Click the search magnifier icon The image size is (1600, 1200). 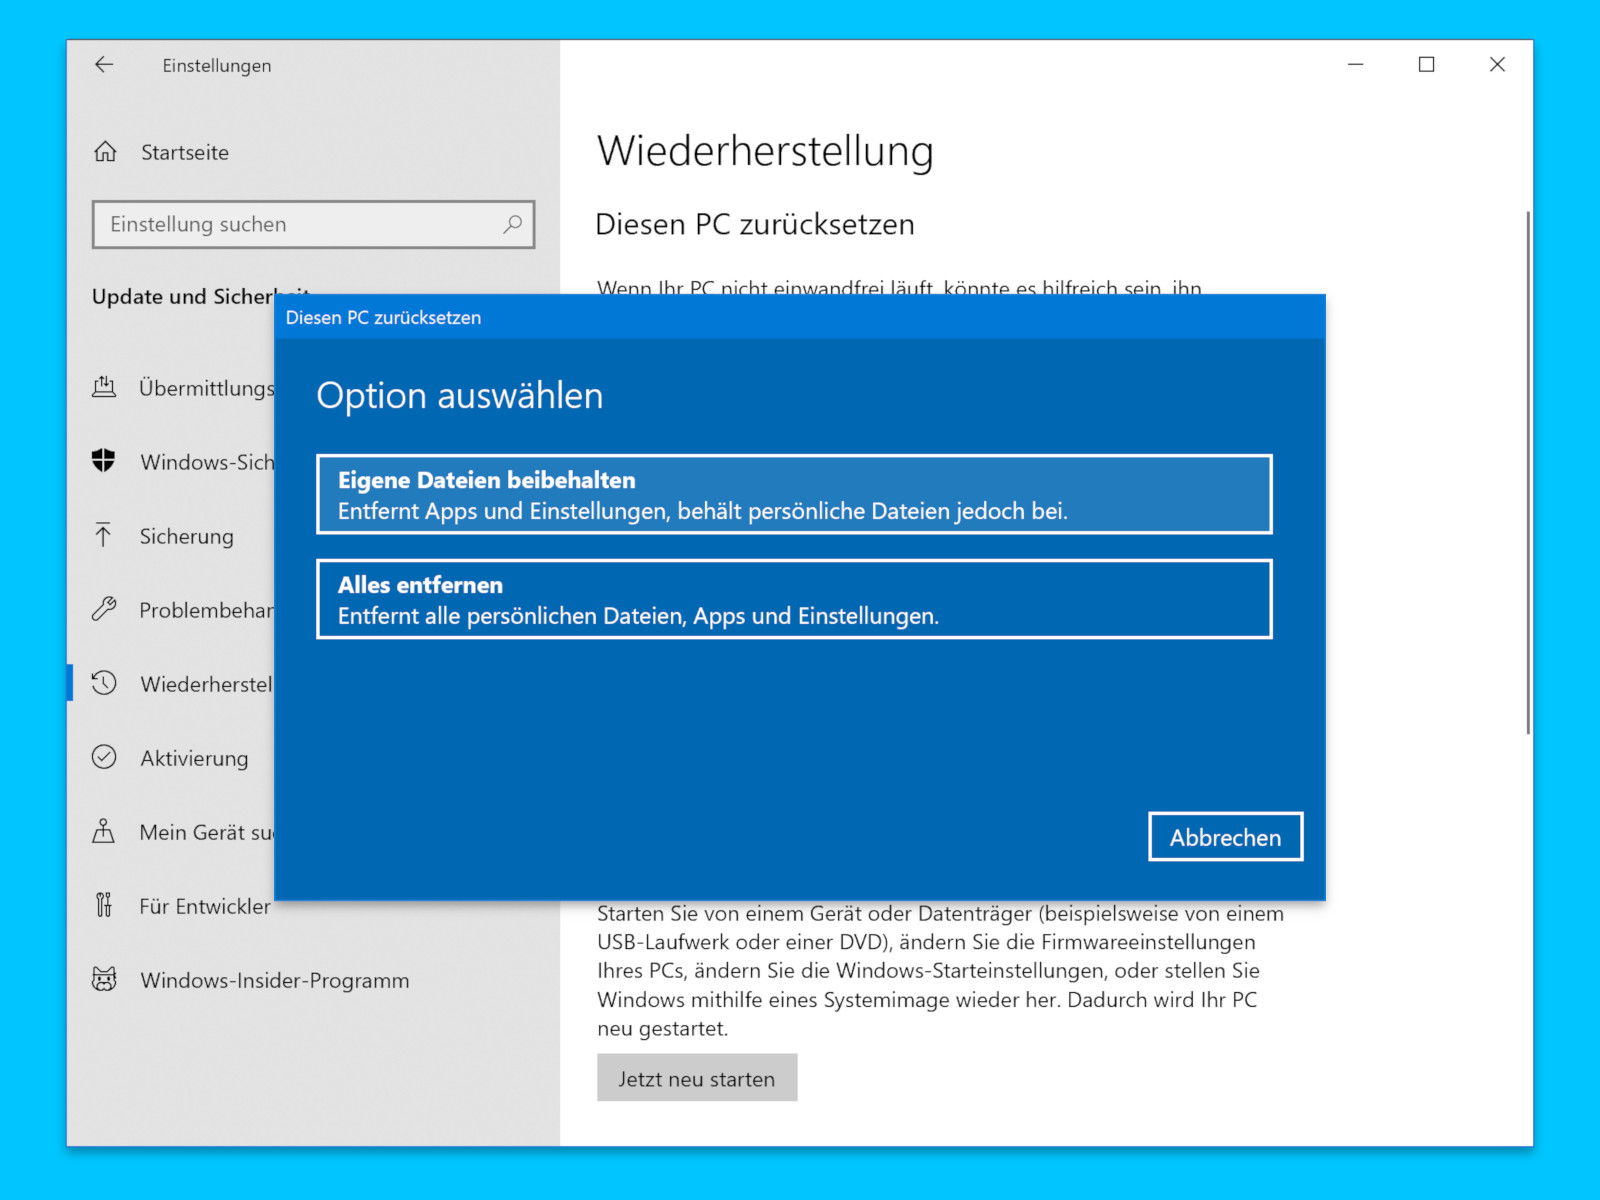coord(512,224)
